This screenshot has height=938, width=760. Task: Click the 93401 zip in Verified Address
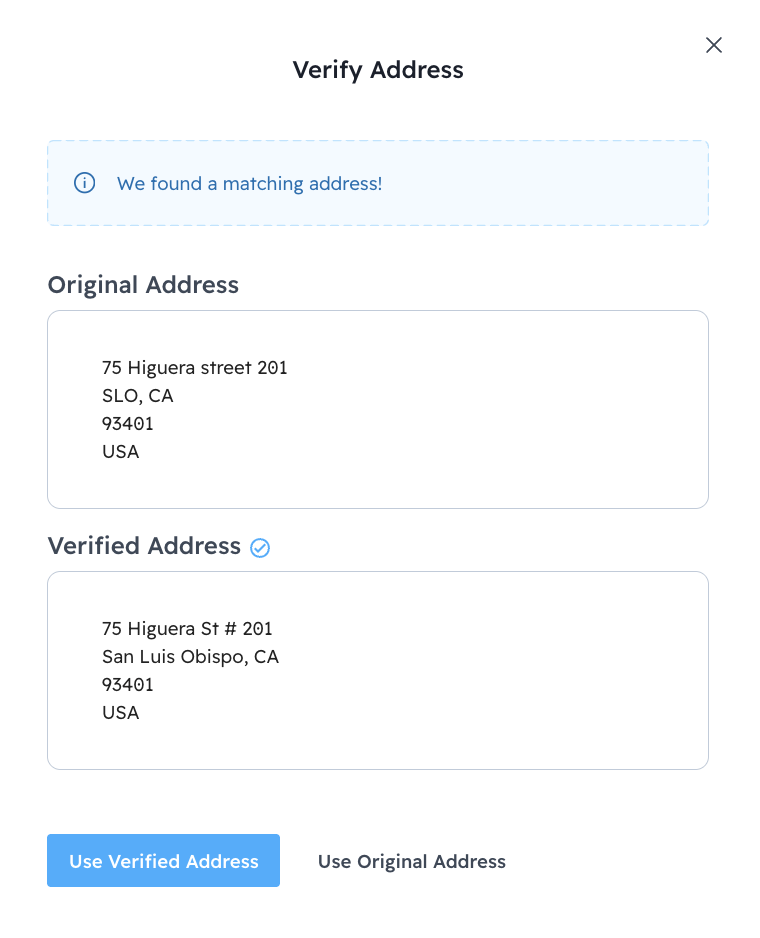click(128, 685)
